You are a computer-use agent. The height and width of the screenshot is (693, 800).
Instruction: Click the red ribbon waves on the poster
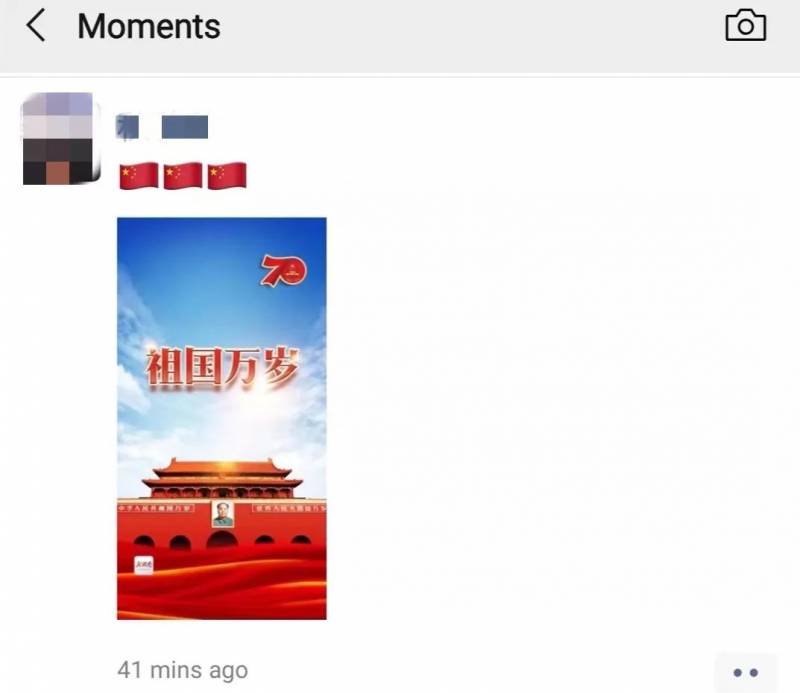[x=221, y=587]
